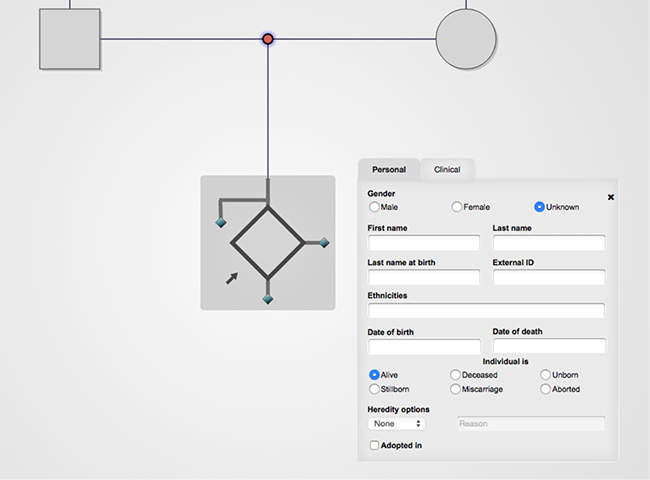Image resolution: width=650 pixels, height=480 pixels.
Task: Click the upper-left handle of diamond node
Action: coord(221,222)
